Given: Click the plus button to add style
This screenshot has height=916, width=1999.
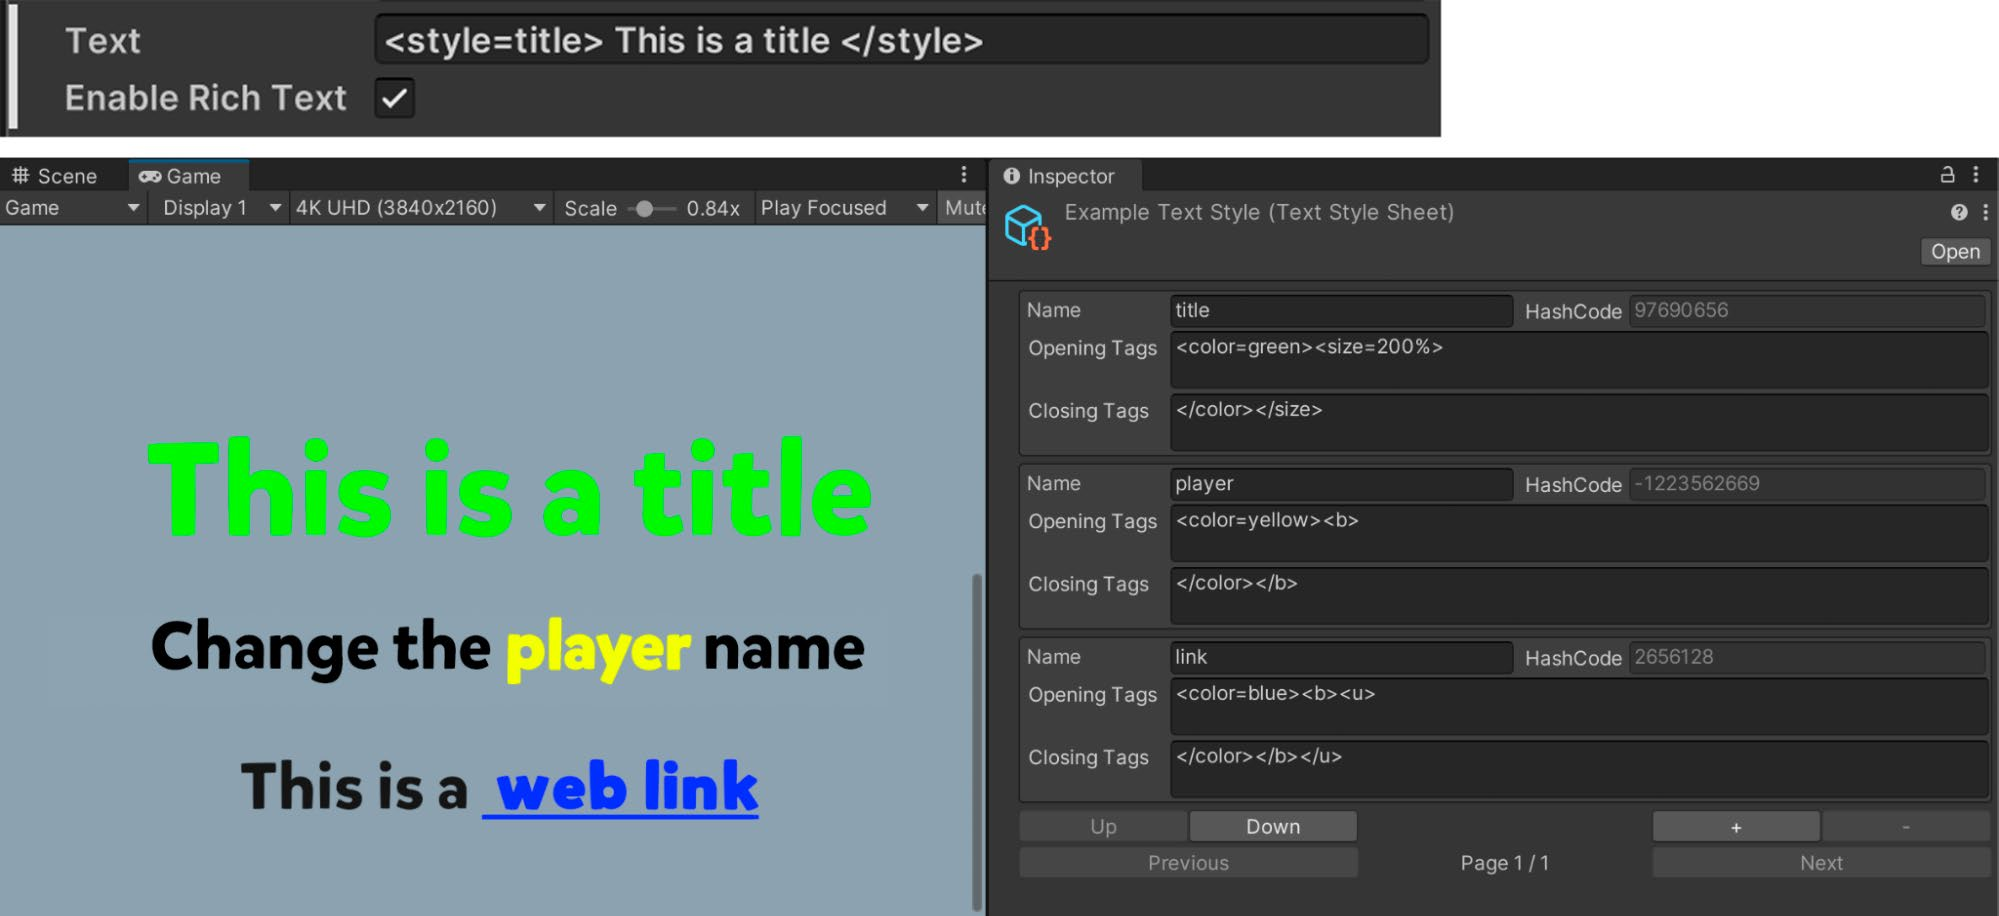Looking at the screenshot, I should (x=1736, y=827).
